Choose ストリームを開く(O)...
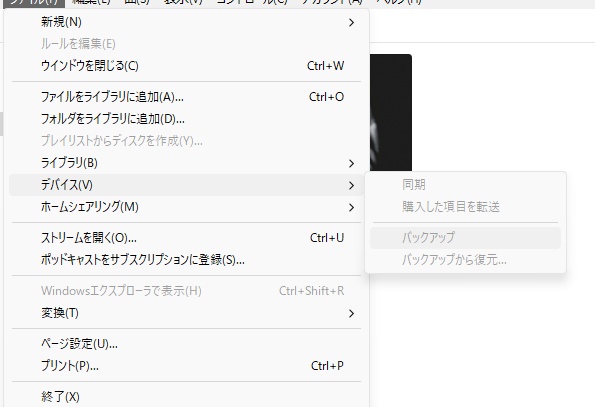Screen dimensions: 595x407 tap(186, 238)
